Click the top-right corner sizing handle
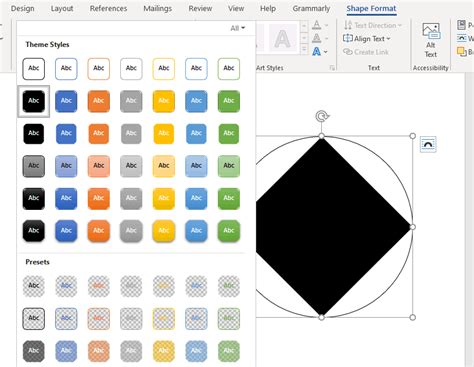The width and height of the screenshot is (474, 367). [x=413, y=136]
